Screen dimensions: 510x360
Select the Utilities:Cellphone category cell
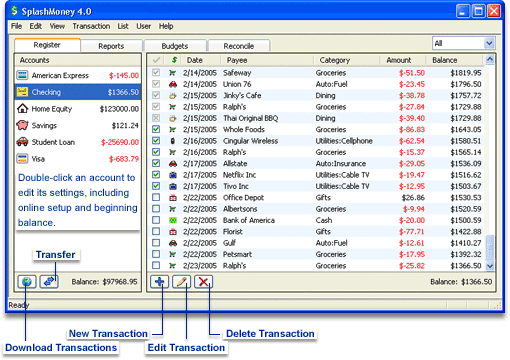pyautogui.click(x=344, y=141)
